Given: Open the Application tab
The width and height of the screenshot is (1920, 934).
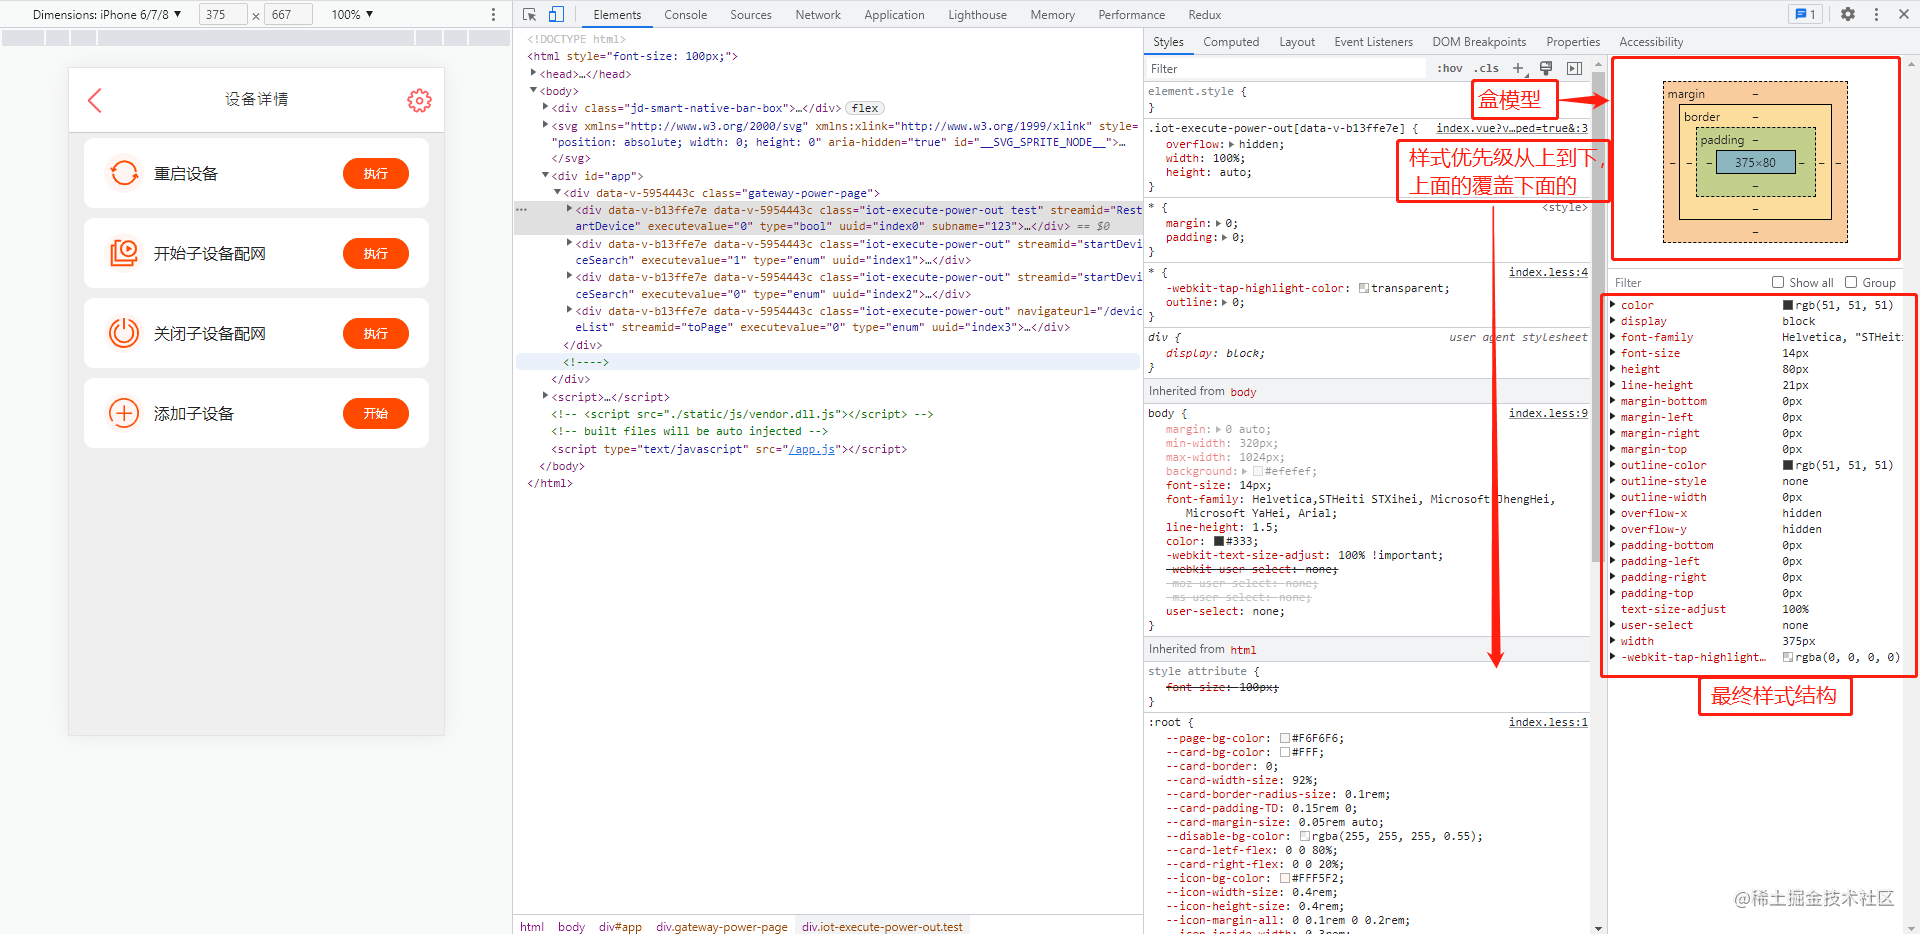Looking at the screenshot, I should 894,14.
